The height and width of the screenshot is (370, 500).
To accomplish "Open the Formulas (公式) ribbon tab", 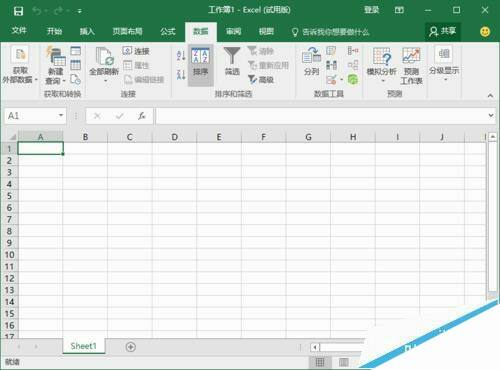I will point(167,31).
